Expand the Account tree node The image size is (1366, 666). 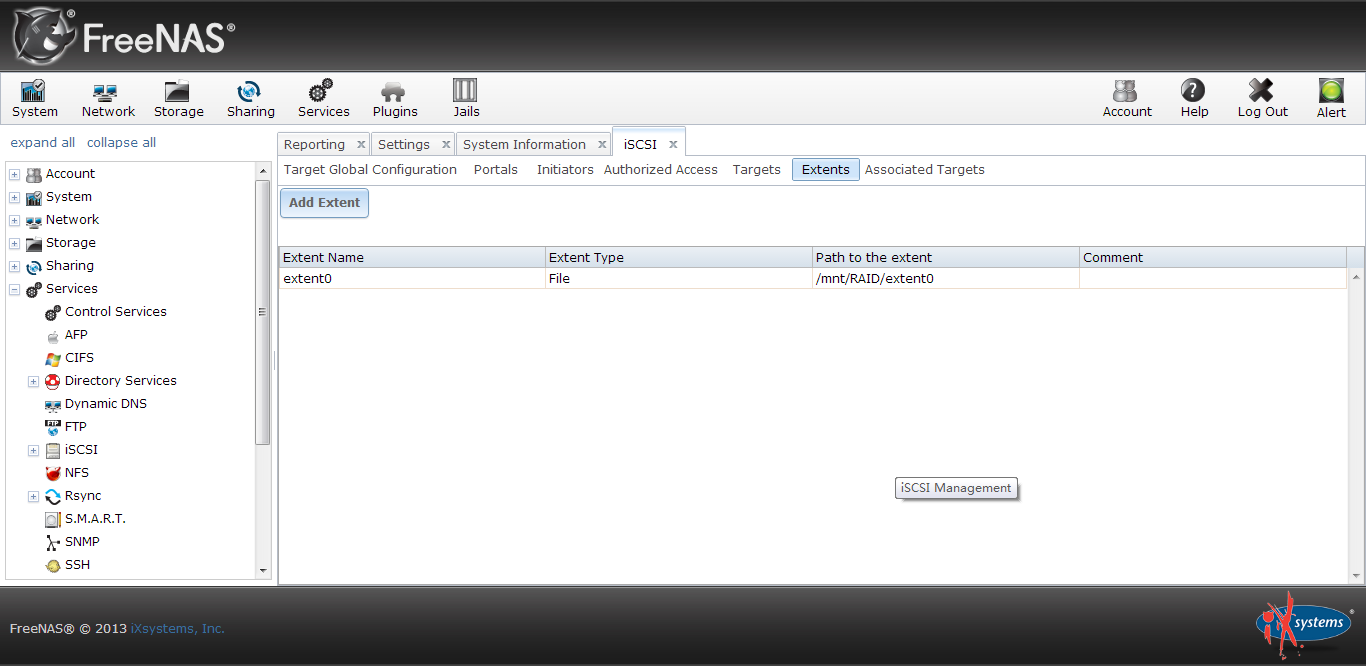coord(14,174)
